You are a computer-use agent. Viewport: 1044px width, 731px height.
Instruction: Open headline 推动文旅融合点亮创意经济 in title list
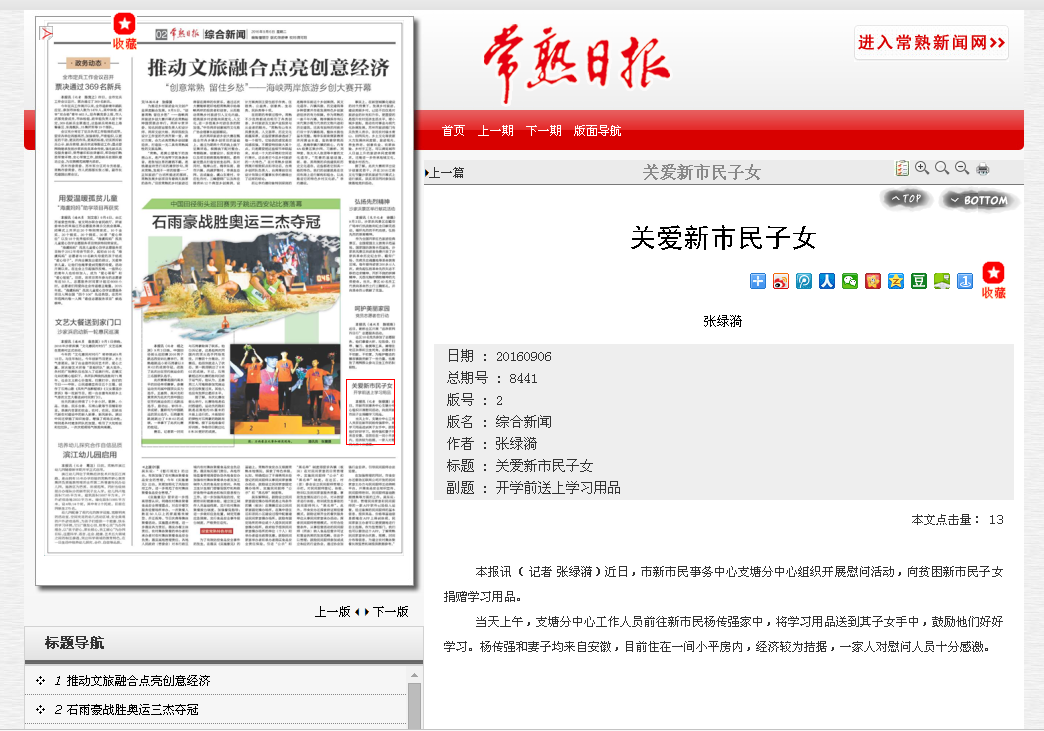[138, 681]
